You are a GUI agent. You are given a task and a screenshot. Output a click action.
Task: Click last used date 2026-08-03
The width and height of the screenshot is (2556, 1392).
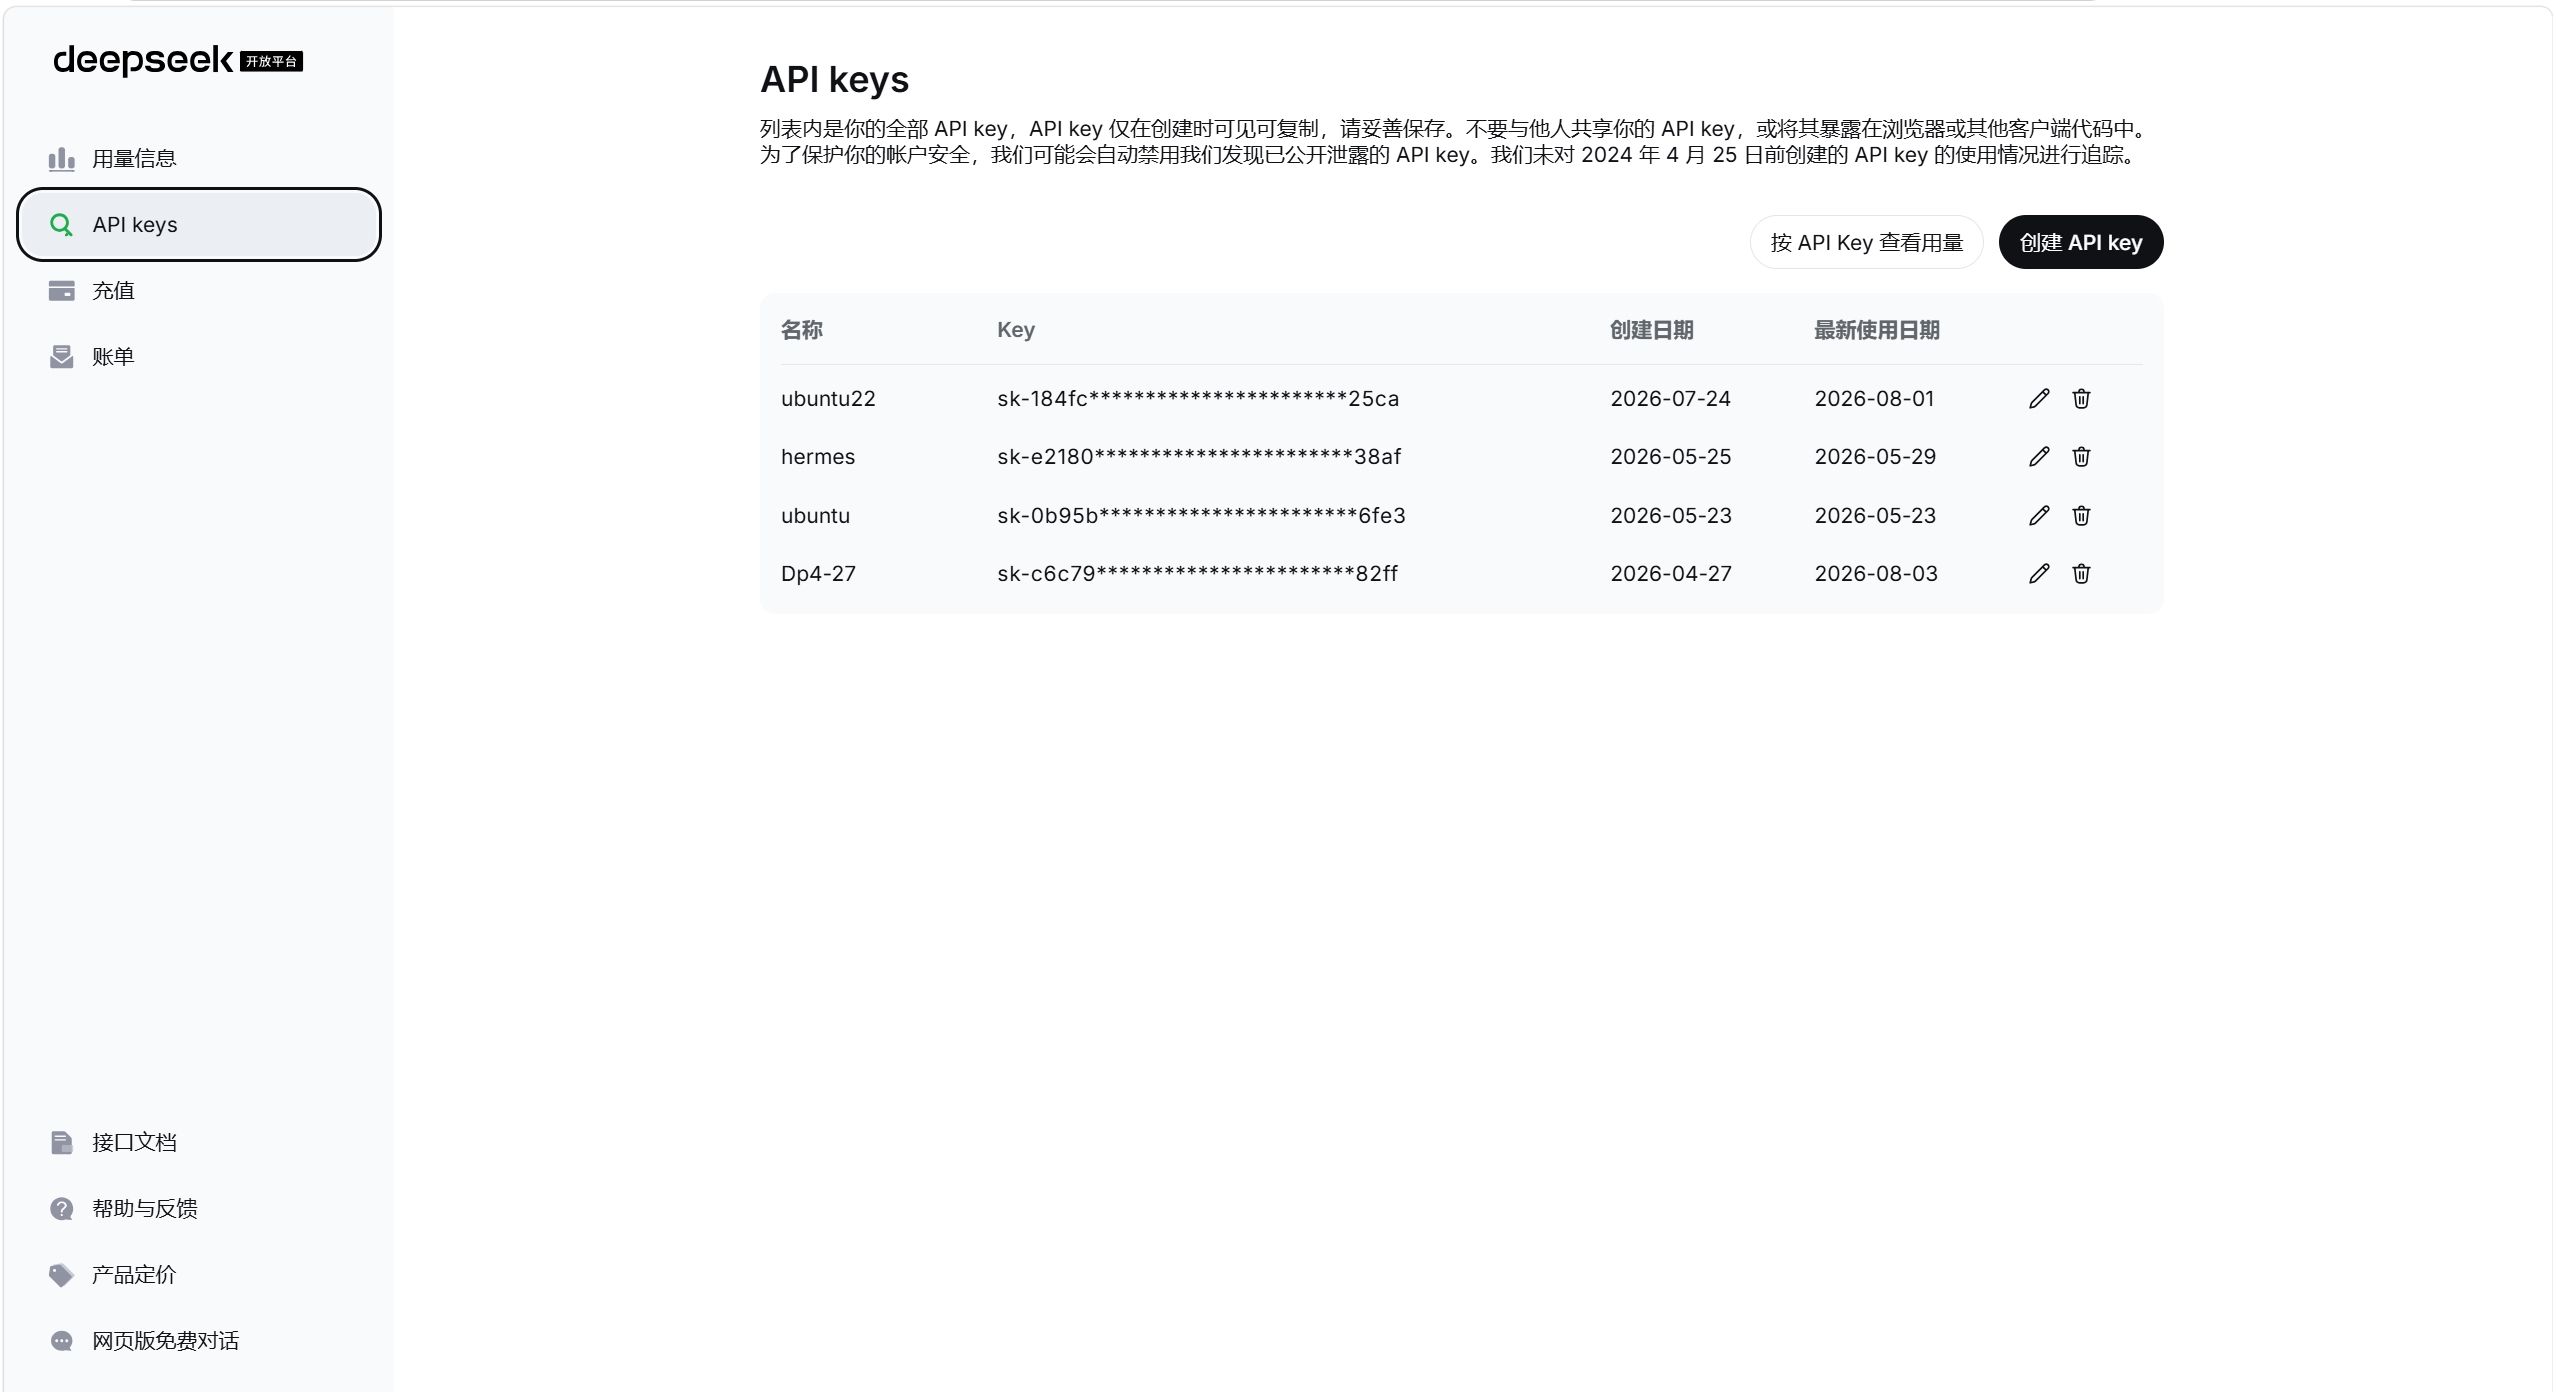coord(1876,574)
